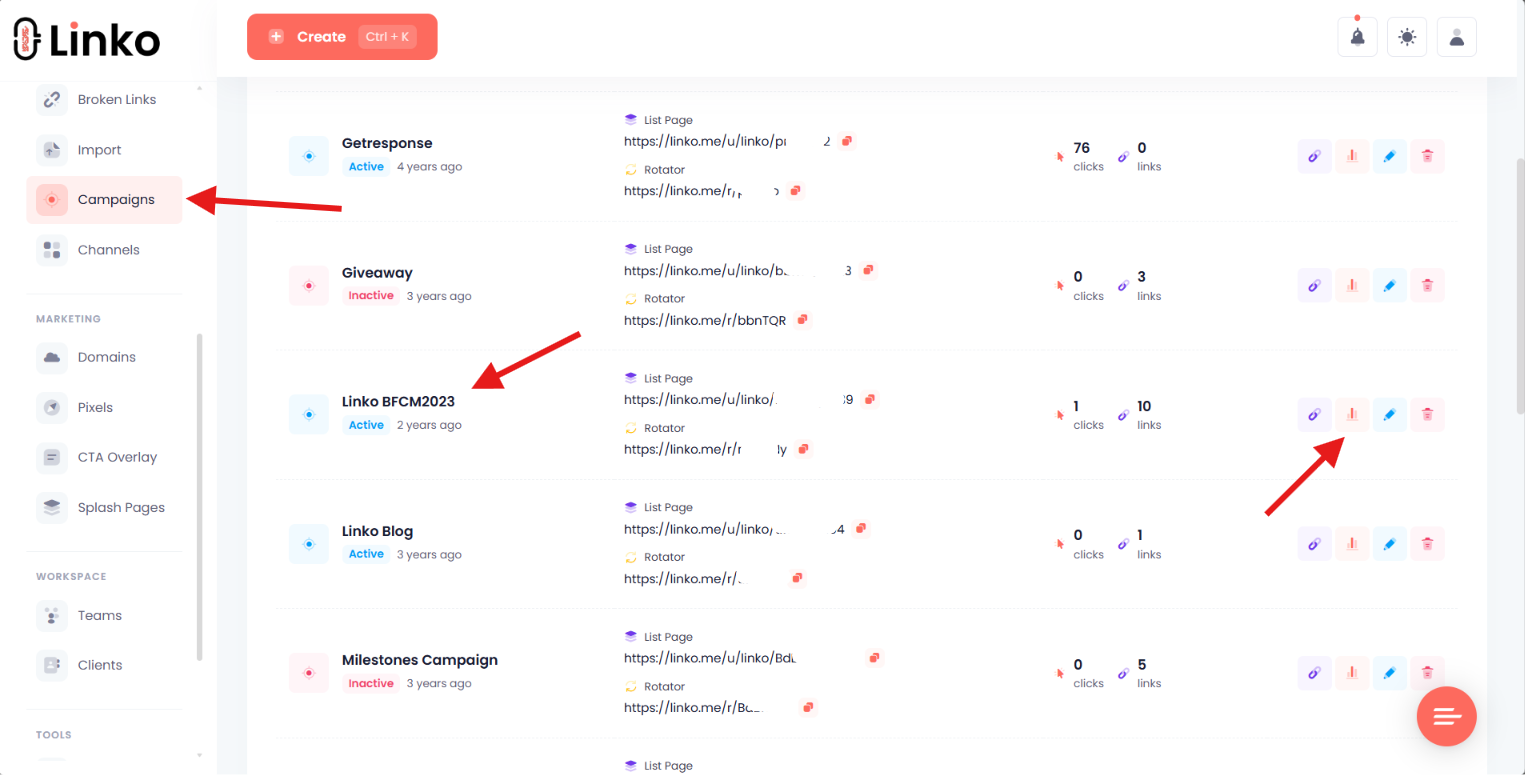
Task: Open the Linko BFCM2023 campaign name
Action: tap(398, 402)
